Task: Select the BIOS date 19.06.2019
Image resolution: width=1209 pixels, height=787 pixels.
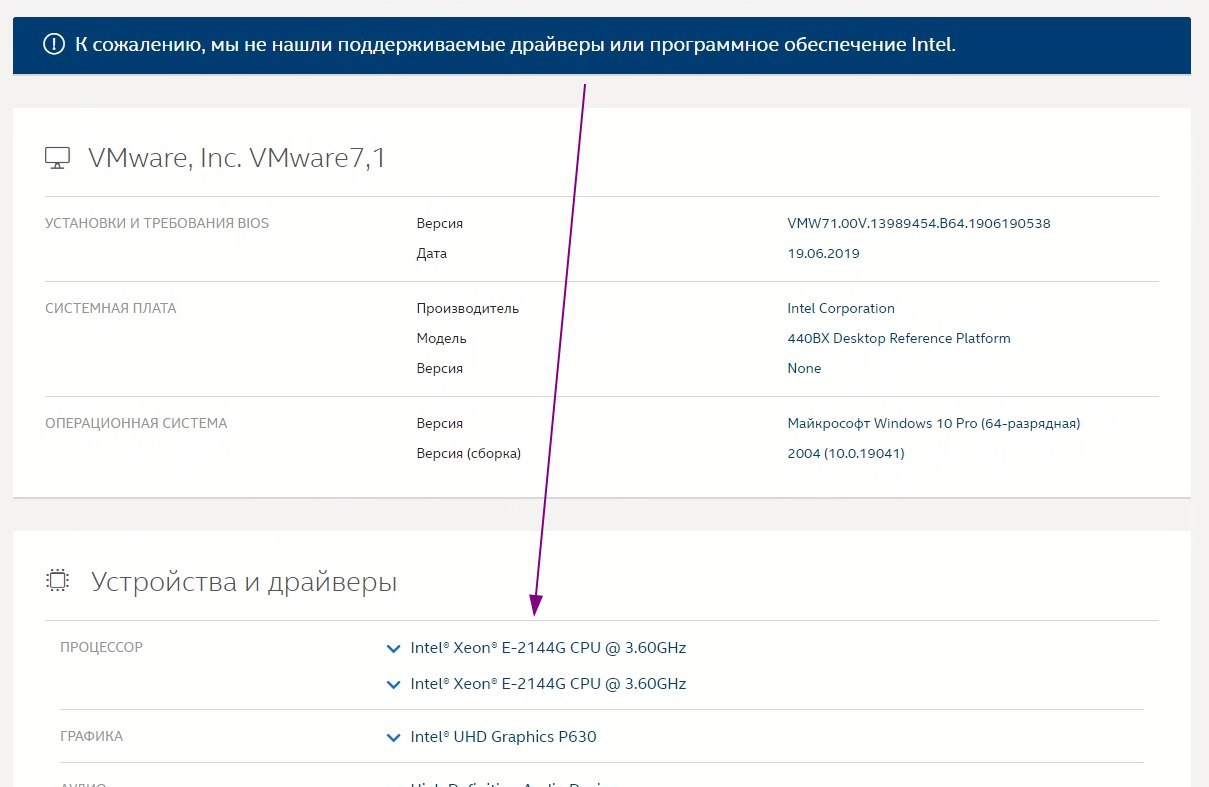Action: (x=823, y=253)
